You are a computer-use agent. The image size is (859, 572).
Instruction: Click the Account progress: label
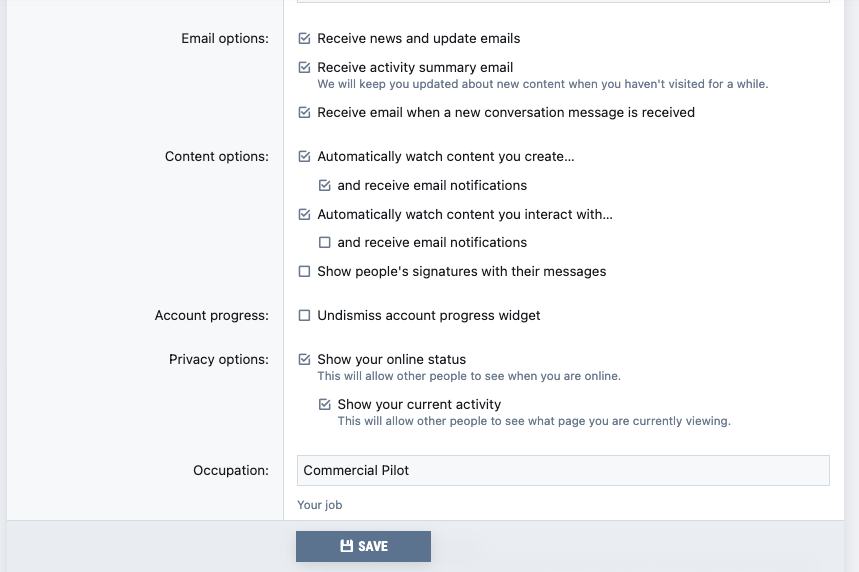pos(211,316)
